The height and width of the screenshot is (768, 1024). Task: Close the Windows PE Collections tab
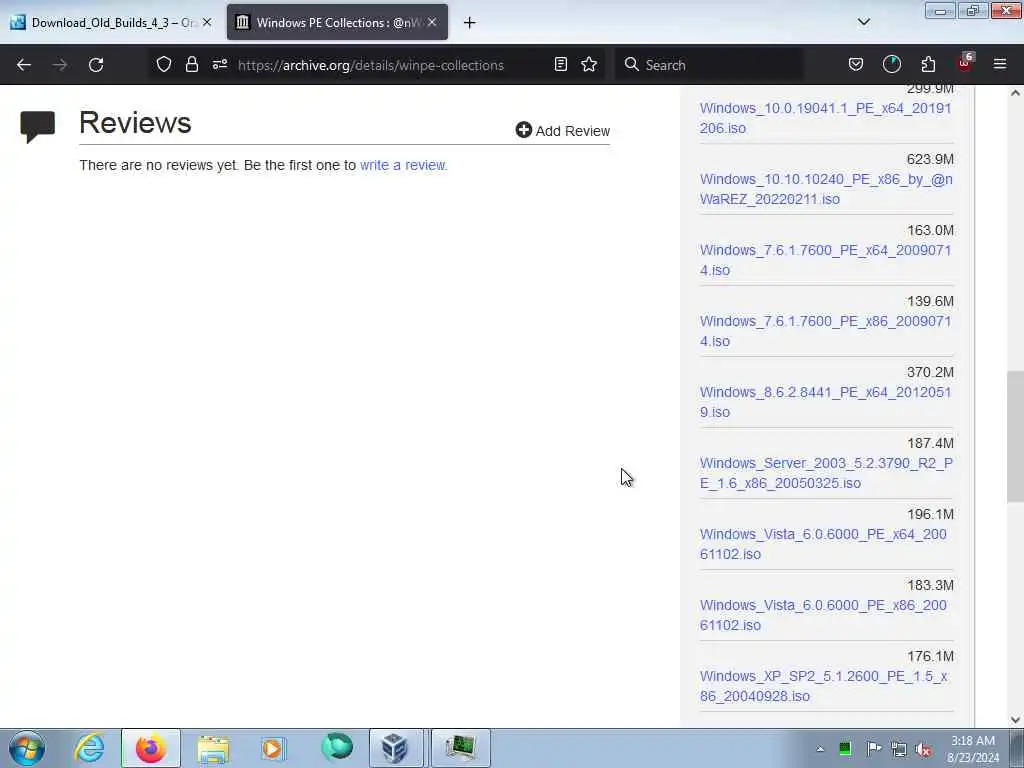[x=432, y=22]
